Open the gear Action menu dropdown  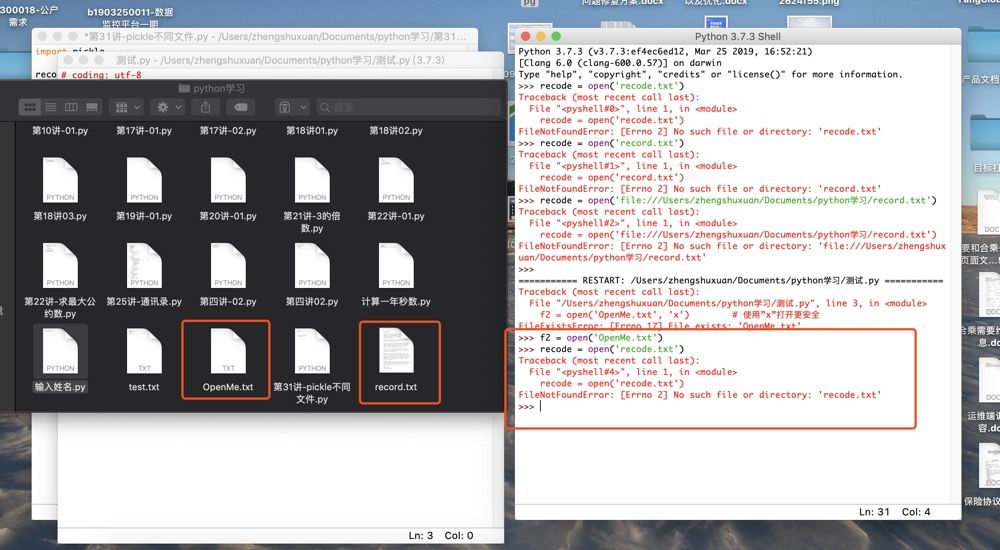pos(168,107)
